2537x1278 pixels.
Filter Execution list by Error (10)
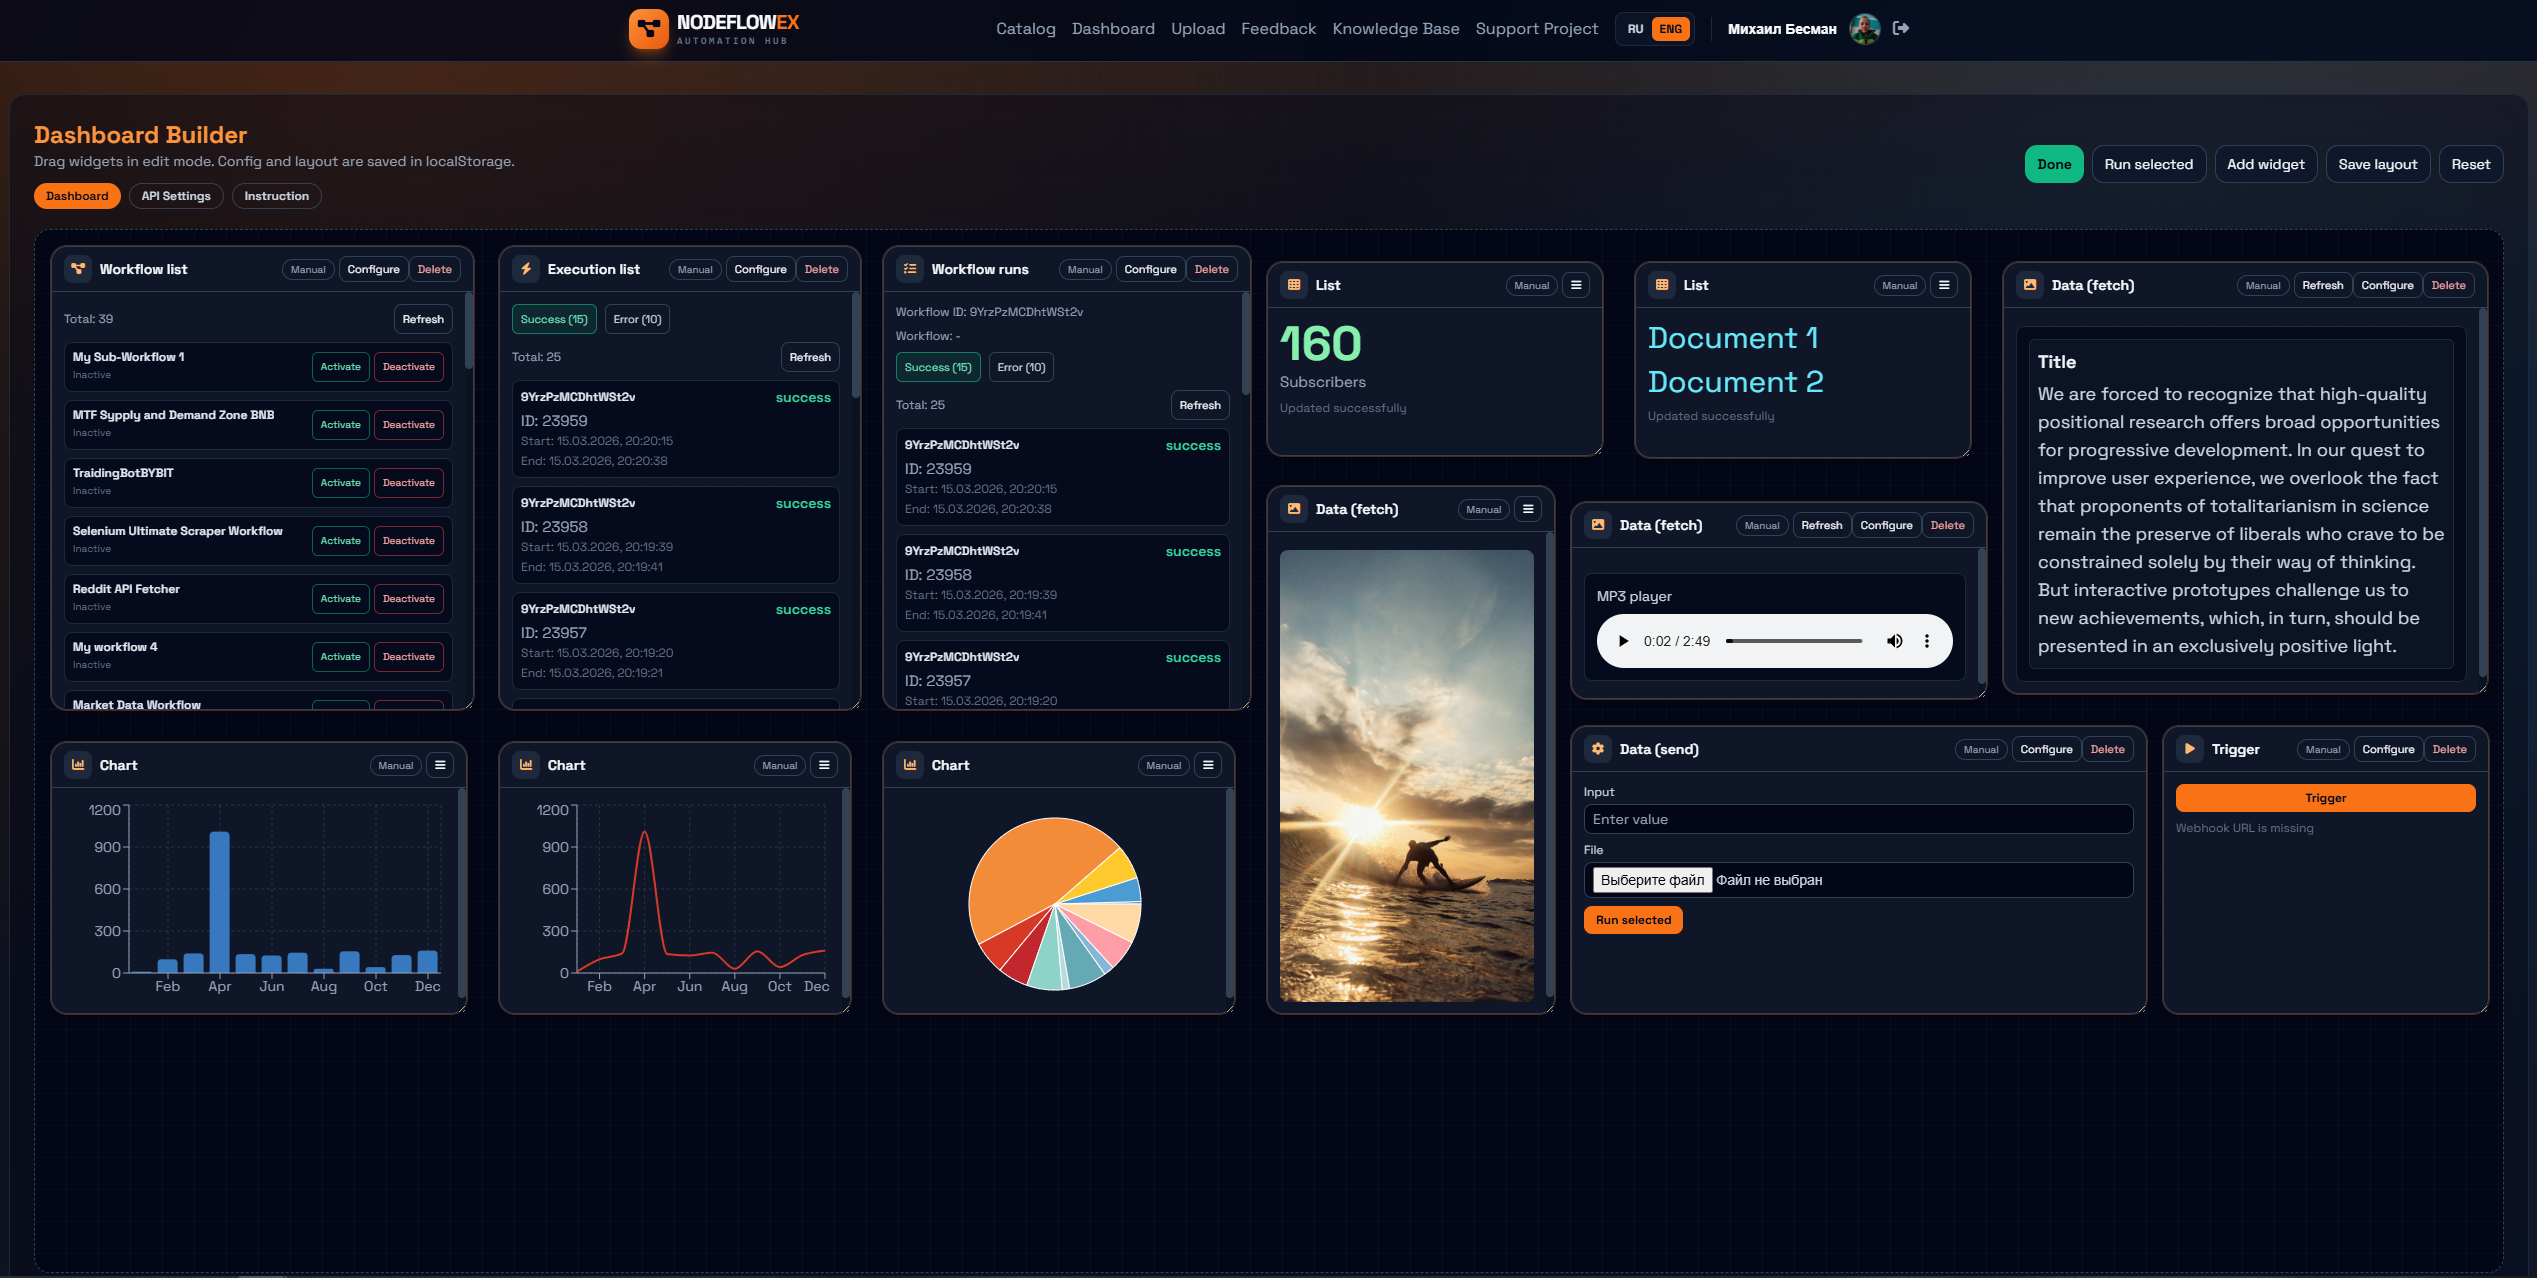point(637,318)
